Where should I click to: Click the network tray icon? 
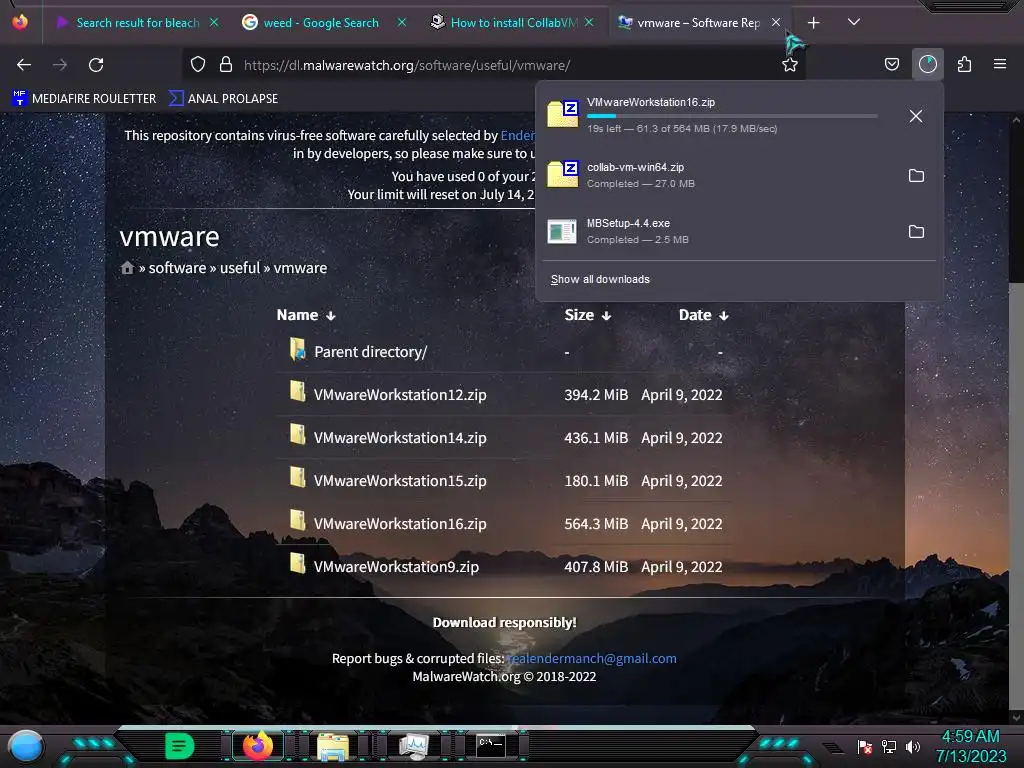[x=888, y=747]
